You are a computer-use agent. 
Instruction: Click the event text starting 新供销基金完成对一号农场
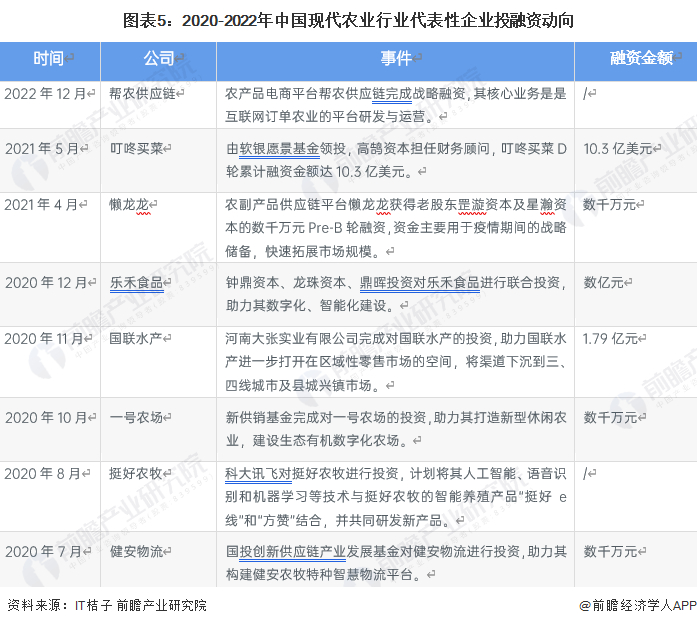coord(396,429)
